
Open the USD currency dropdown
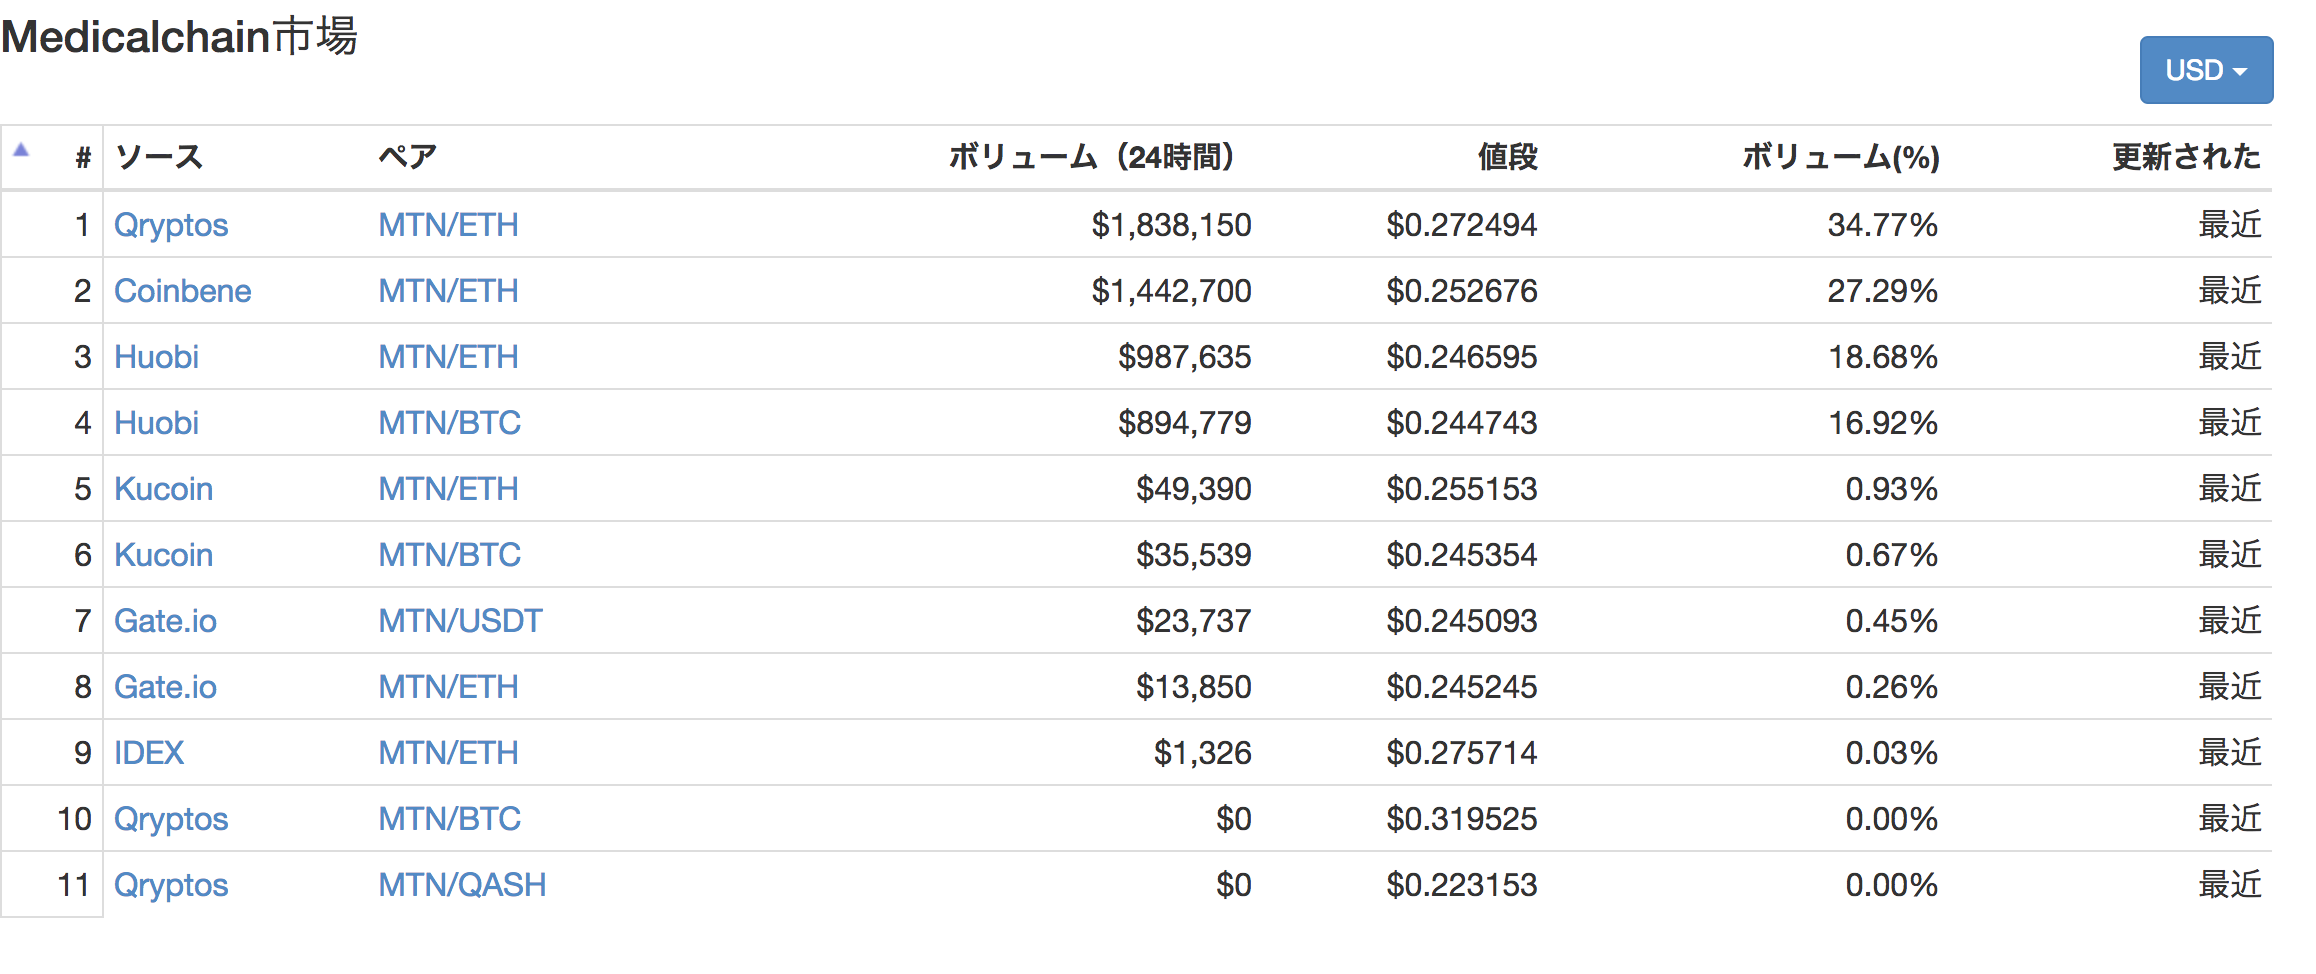point(2206,70)
